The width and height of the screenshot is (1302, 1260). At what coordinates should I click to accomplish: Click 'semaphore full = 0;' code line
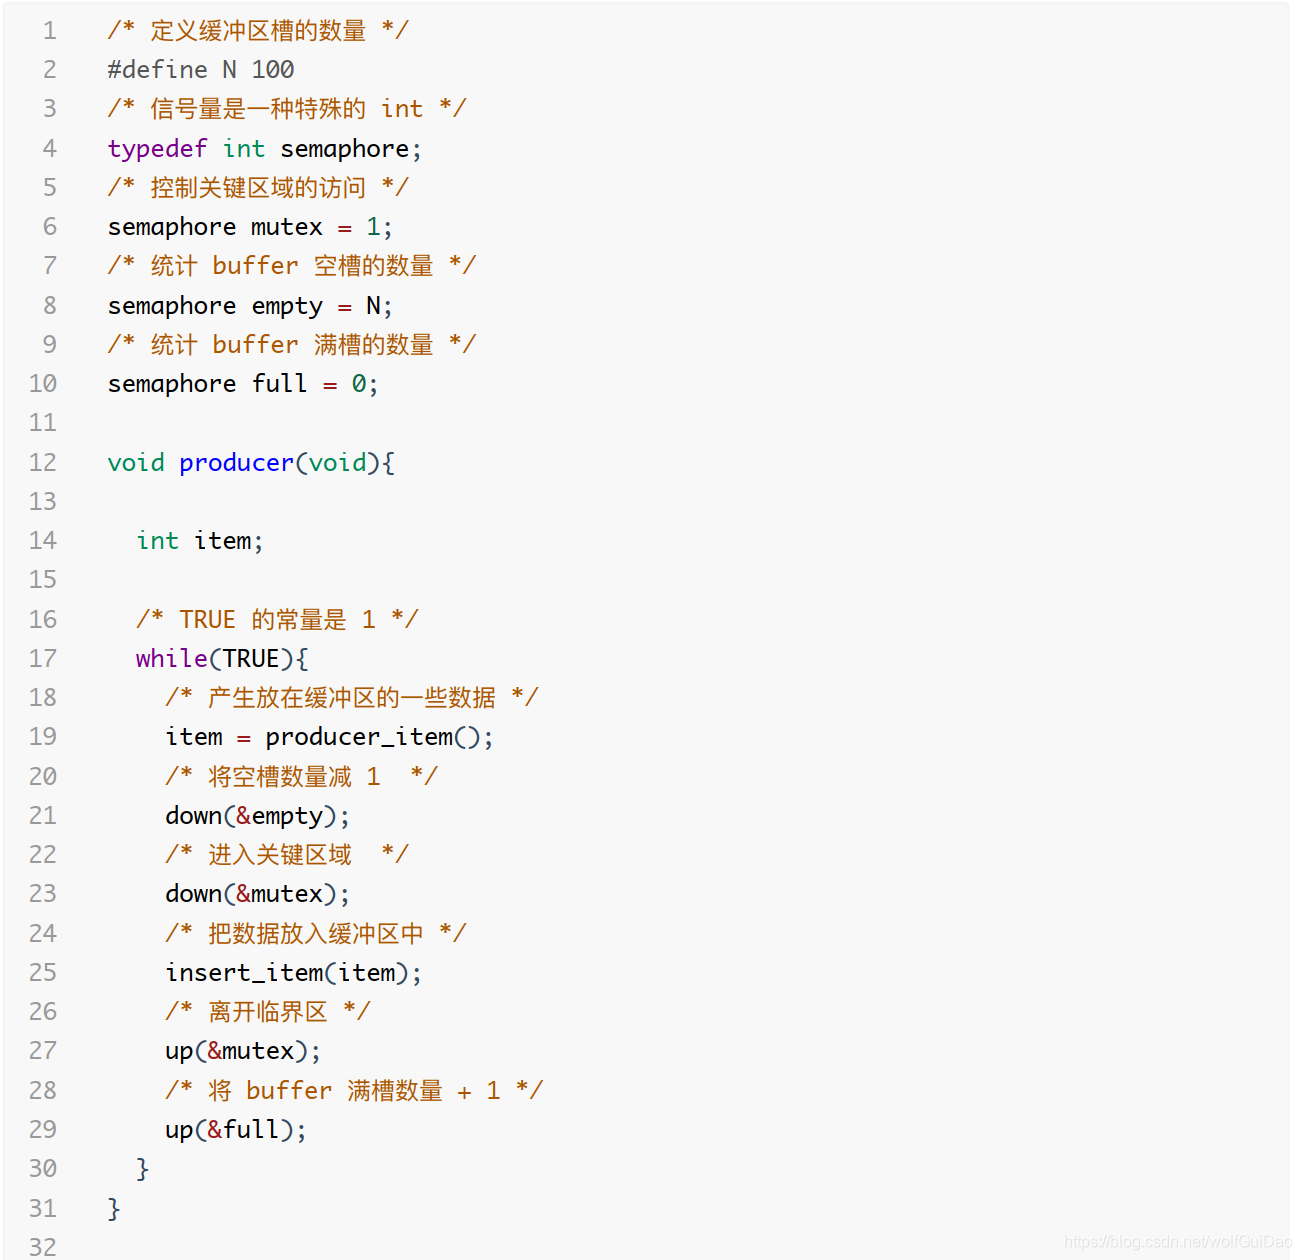tap(243, 384)
